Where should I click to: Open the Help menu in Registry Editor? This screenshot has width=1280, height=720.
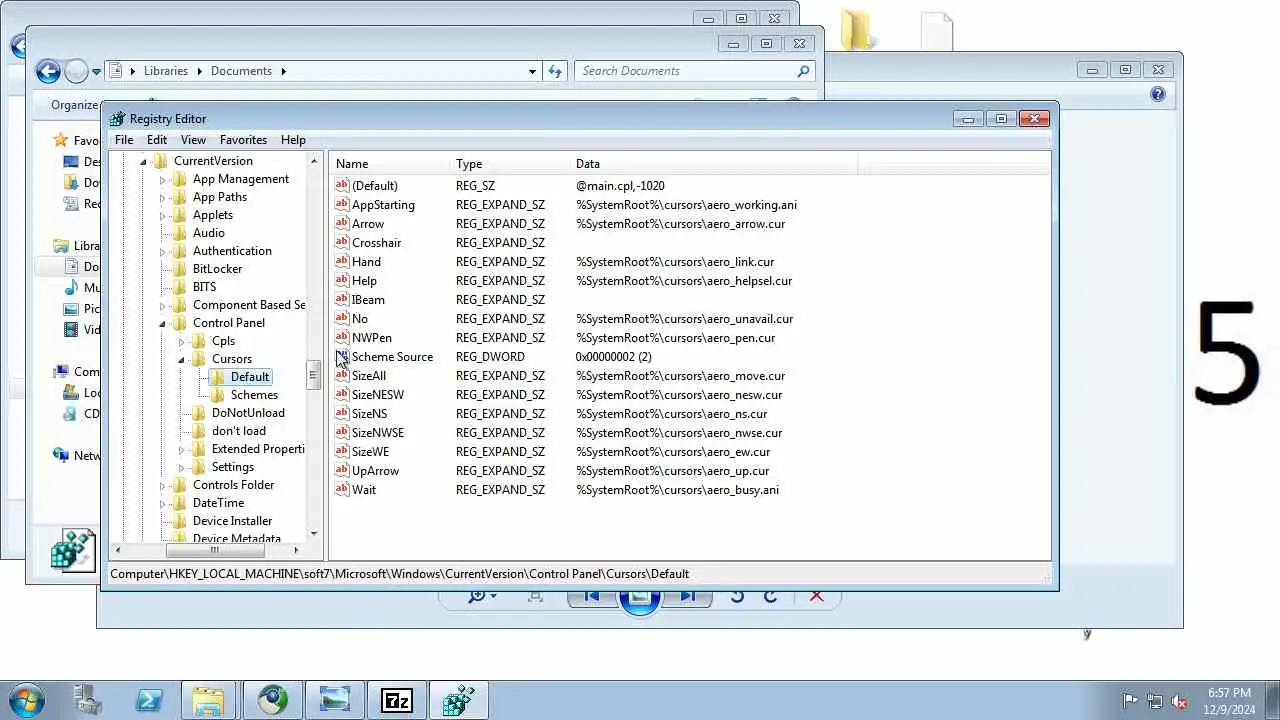293,140
